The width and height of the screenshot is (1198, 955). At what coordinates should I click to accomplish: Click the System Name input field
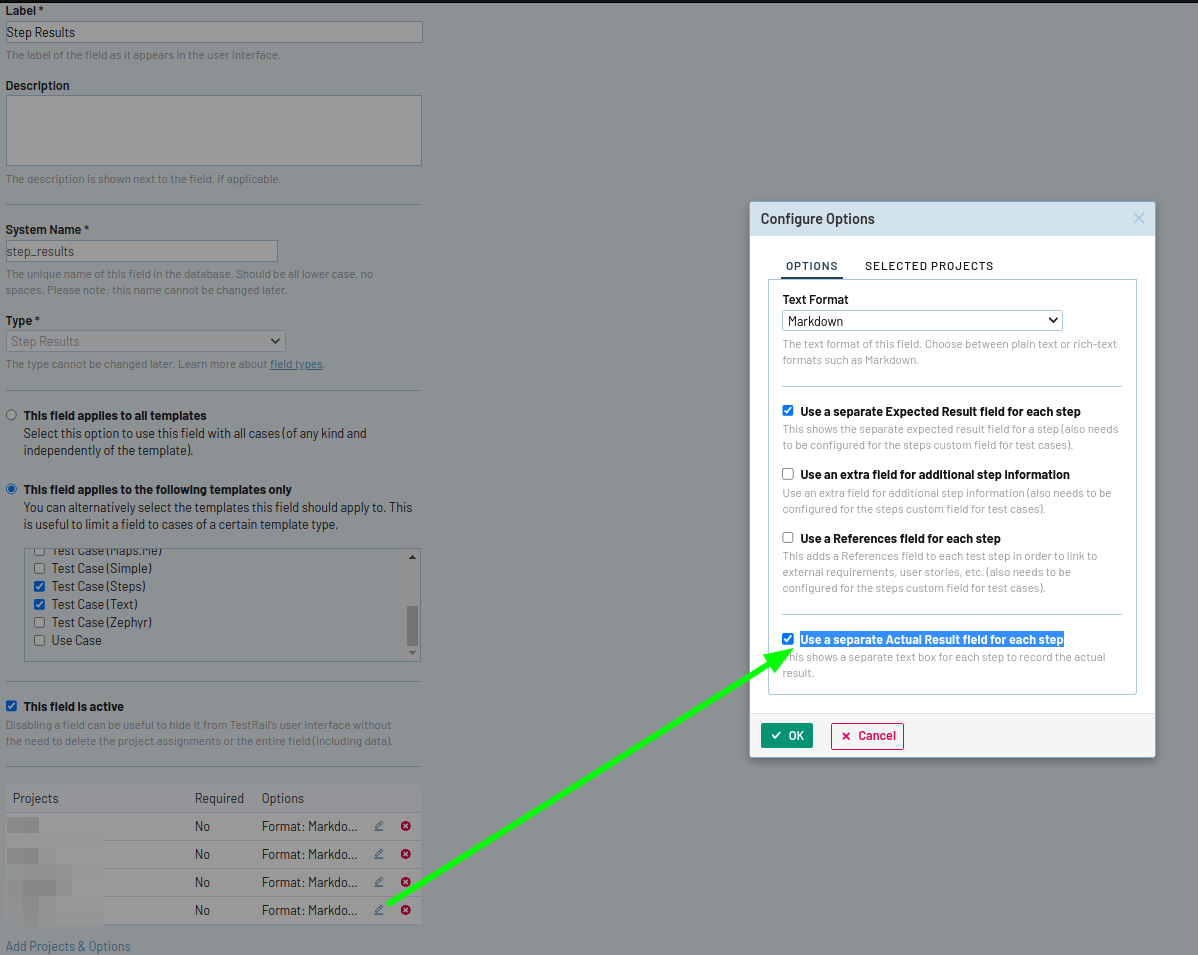[141, 251]
